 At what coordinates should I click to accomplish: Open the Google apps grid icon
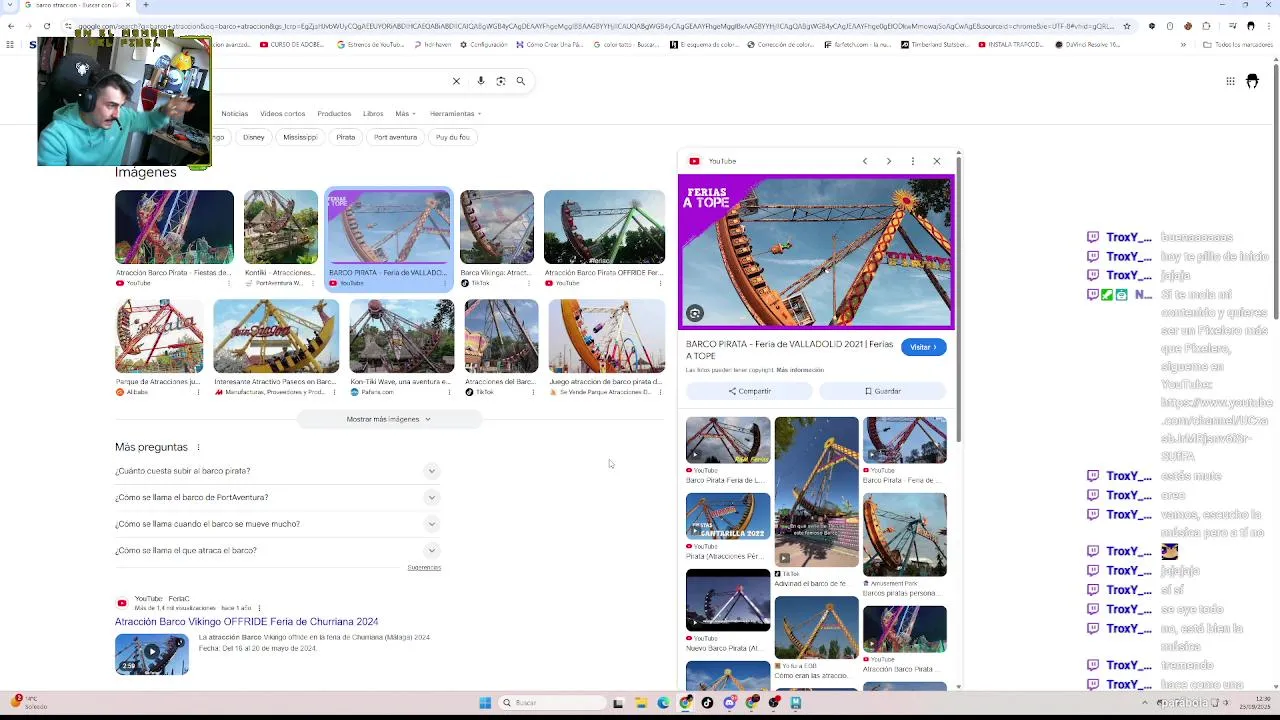point(1230,81)
